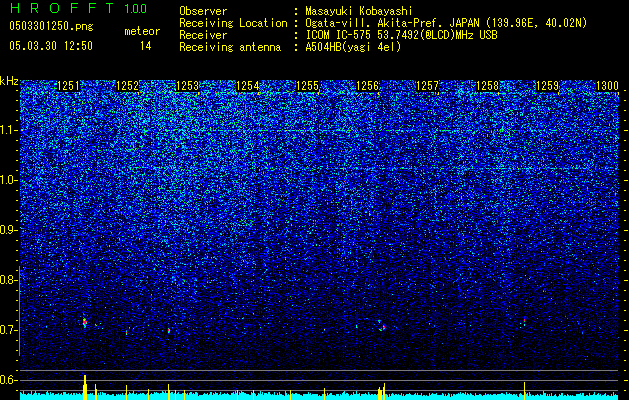629x400 pixels.
Task: Click the Observer label
Action: coord(203,11)
